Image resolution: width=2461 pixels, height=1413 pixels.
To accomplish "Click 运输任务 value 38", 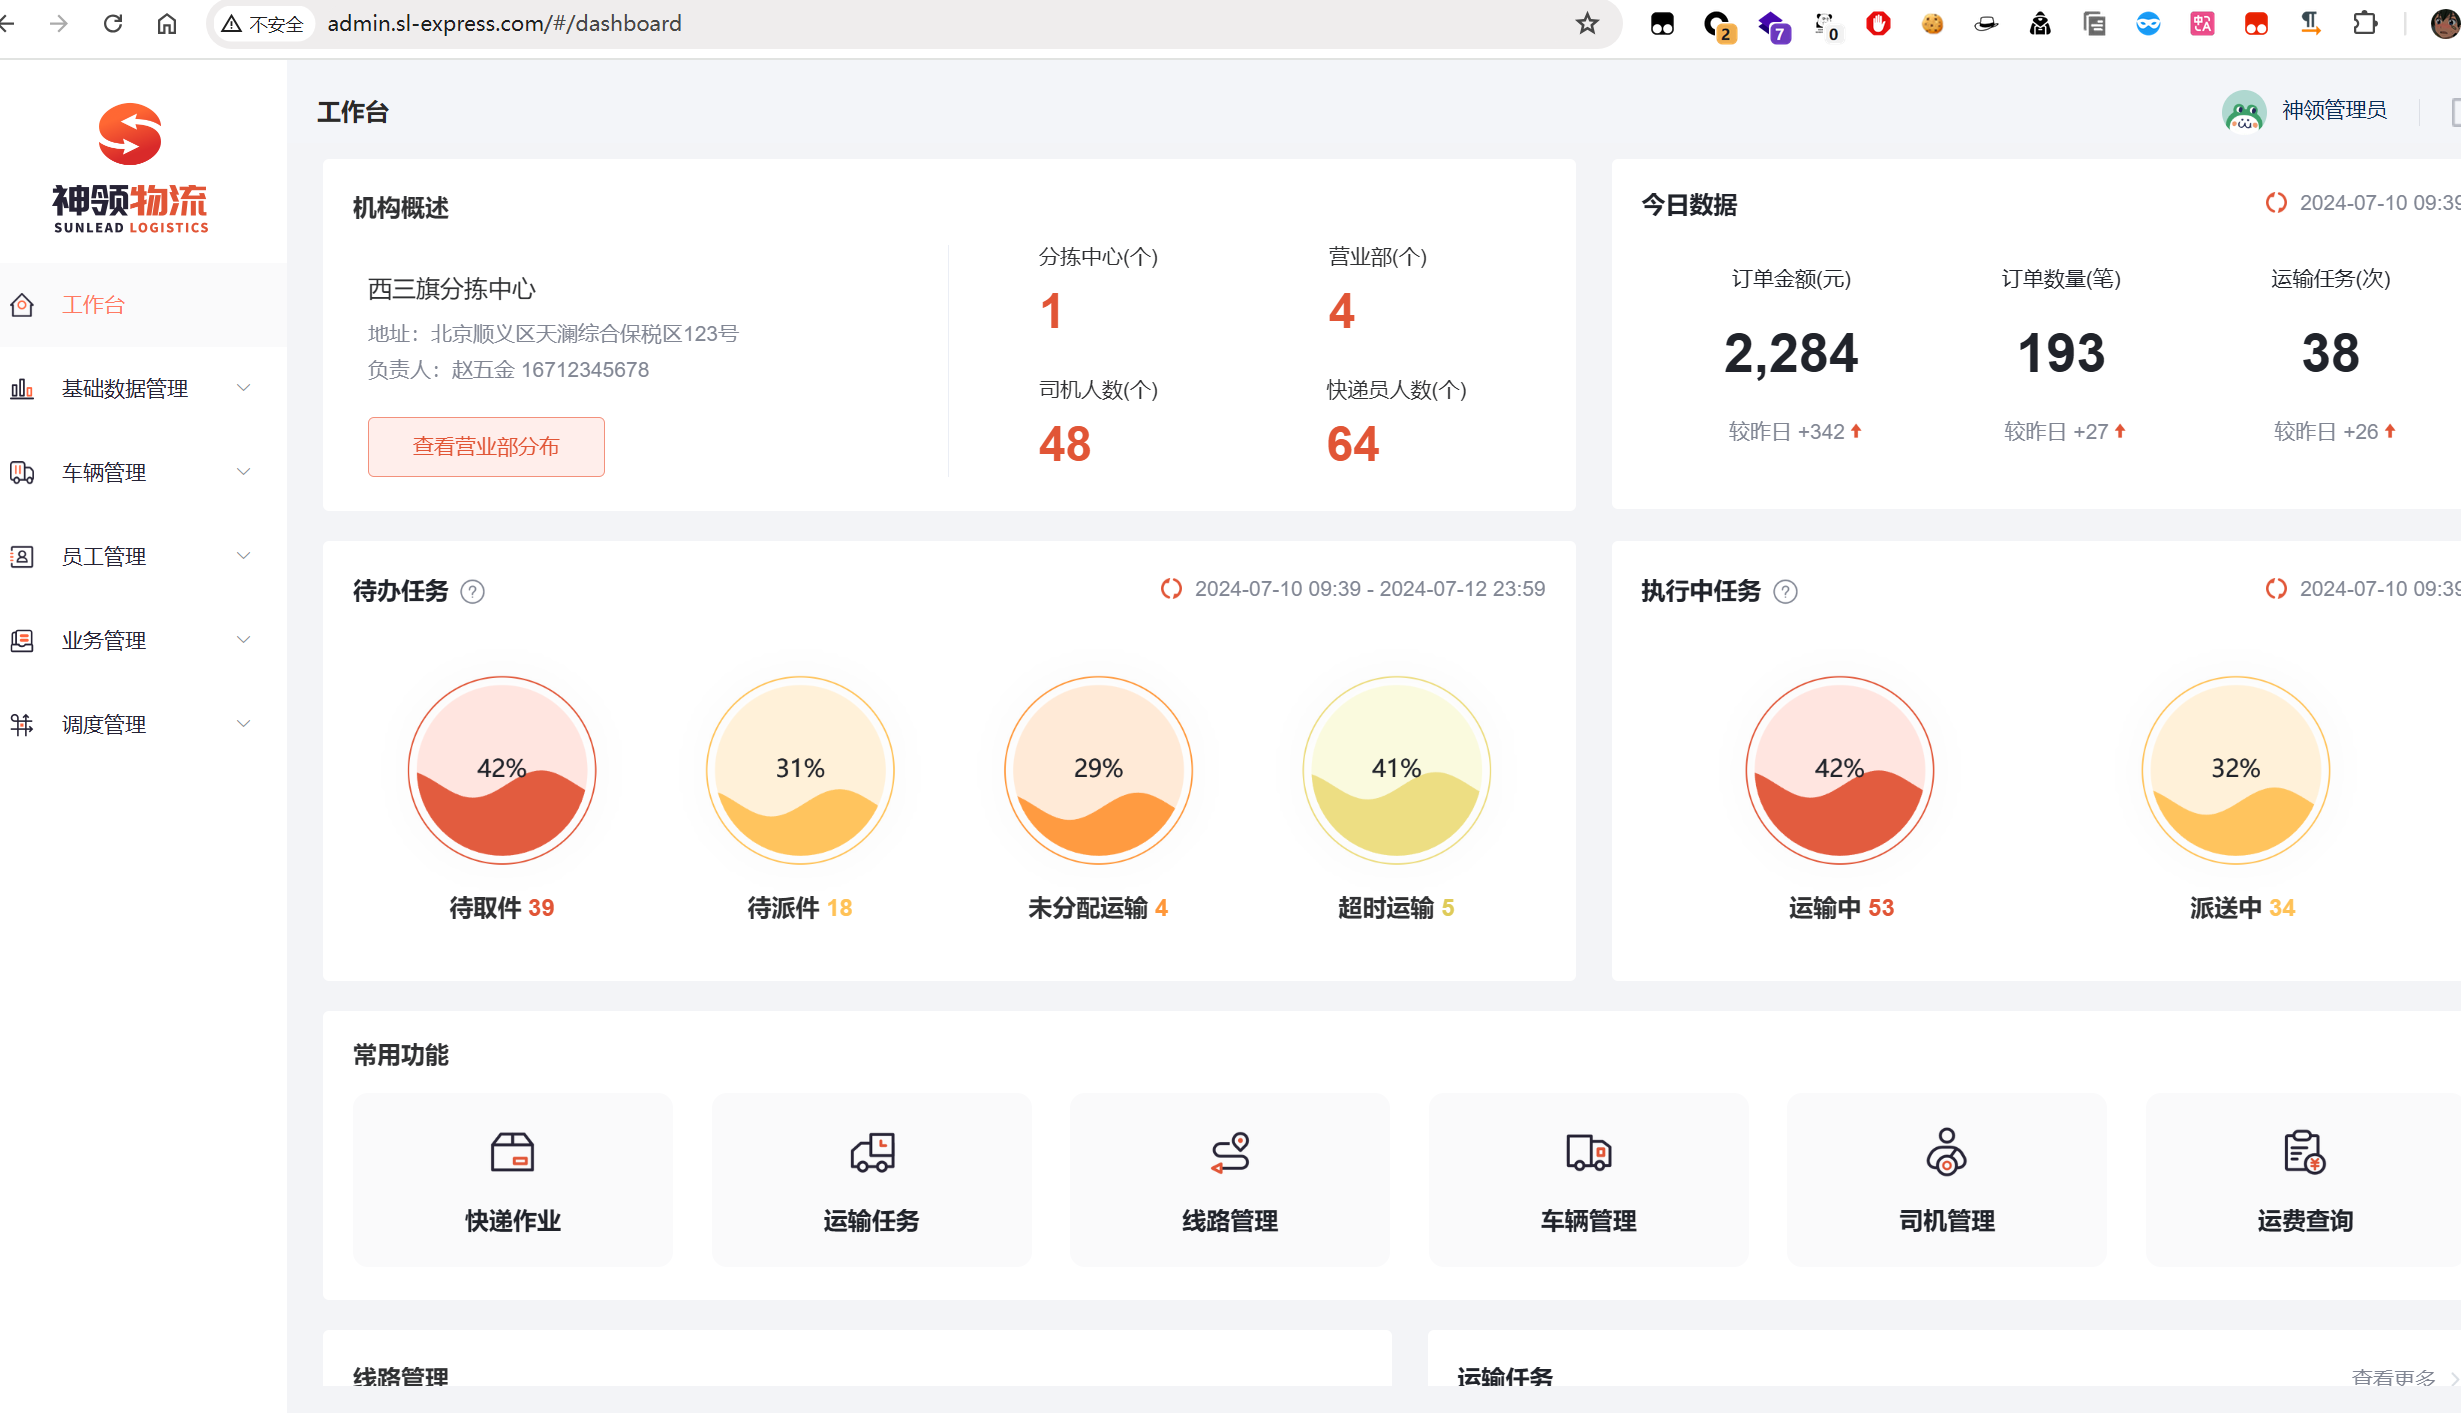I will [2331, 354].
